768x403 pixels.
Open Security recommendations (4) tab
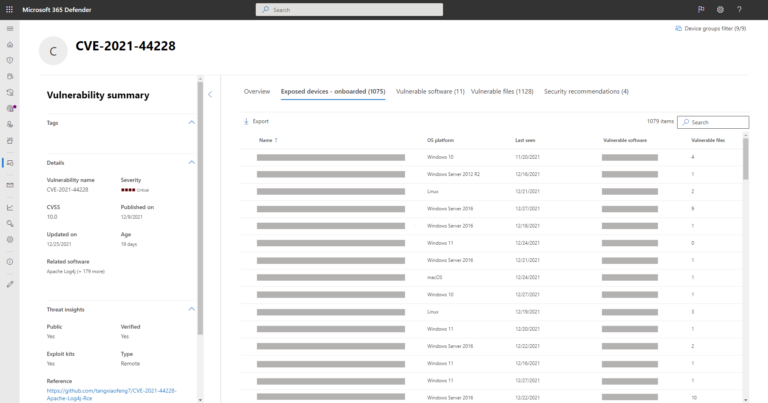(586, 91)
